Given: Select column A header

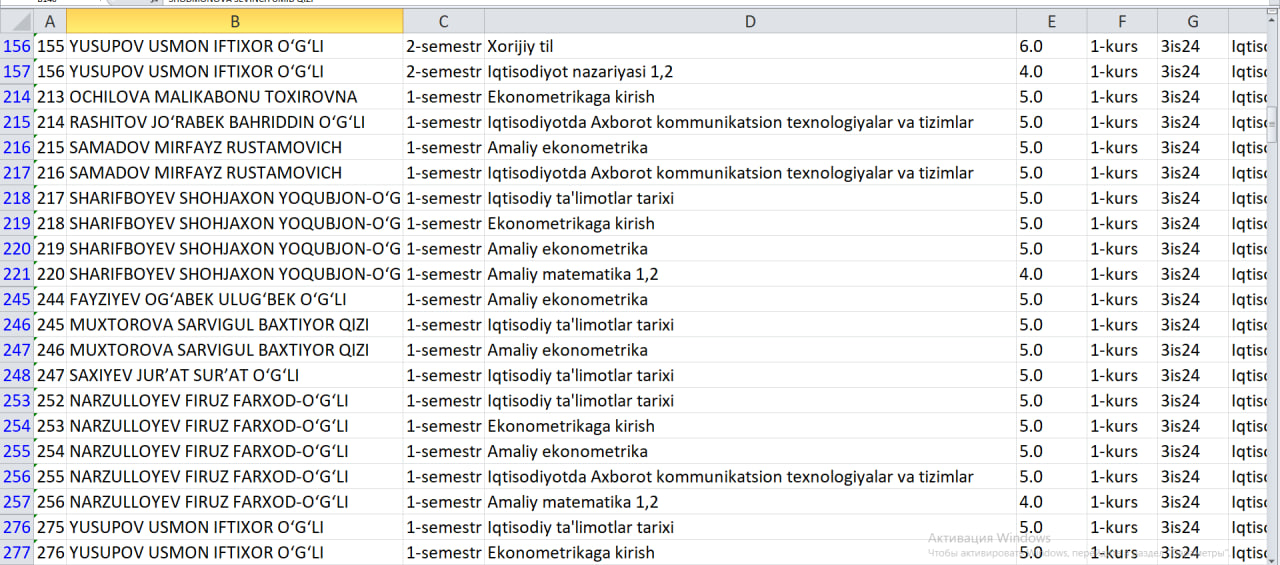Looking at the screenshot, I should pyautogui.click(x=50, y=21).
